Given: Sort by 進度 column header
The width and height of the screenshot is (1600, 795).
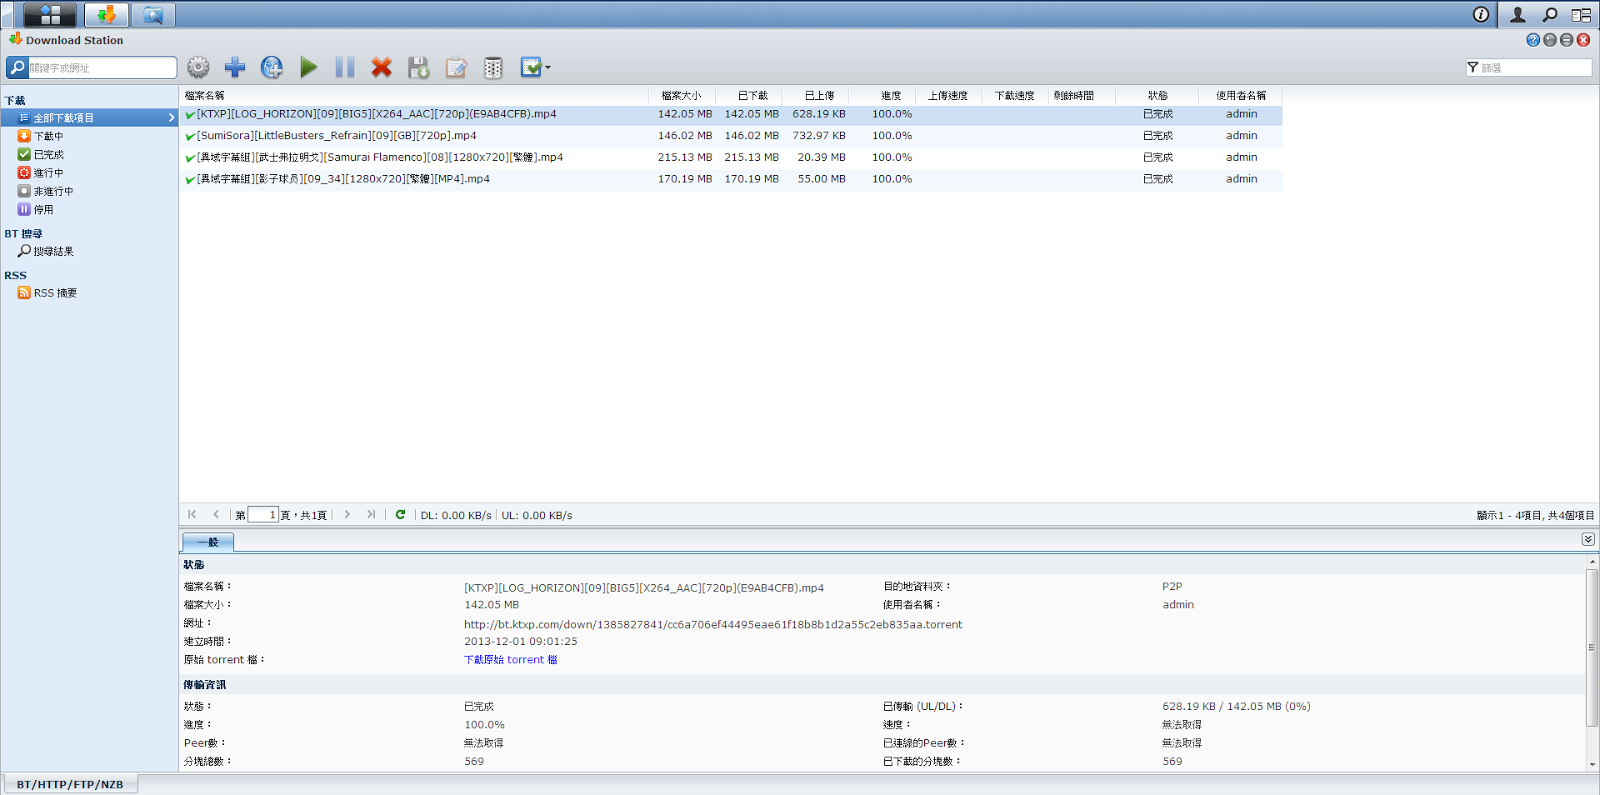Looking at the screenshot, I should coord(882,96).
